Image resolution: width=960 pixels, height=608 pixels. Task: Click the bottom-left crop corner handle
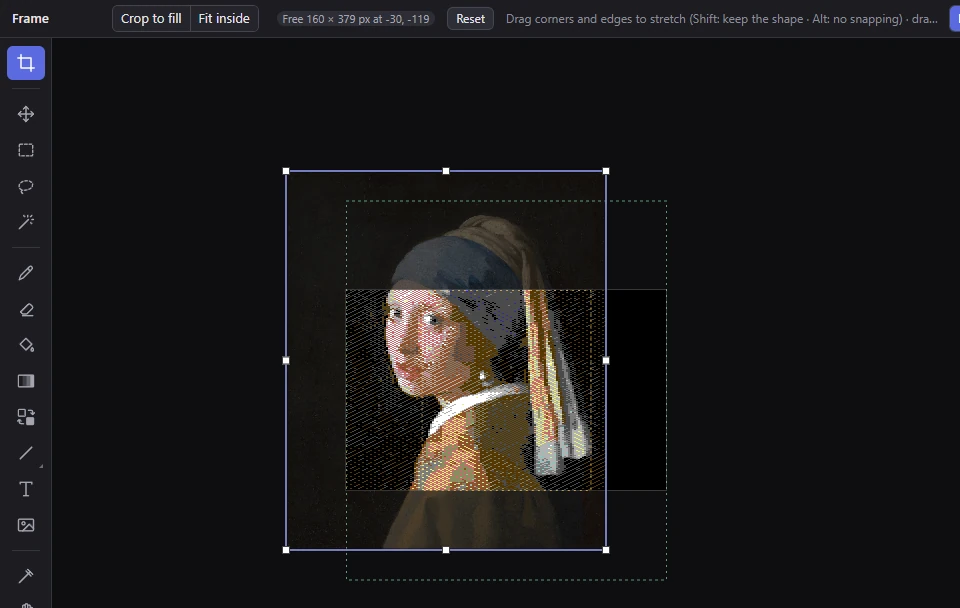(x=286, y=550)
